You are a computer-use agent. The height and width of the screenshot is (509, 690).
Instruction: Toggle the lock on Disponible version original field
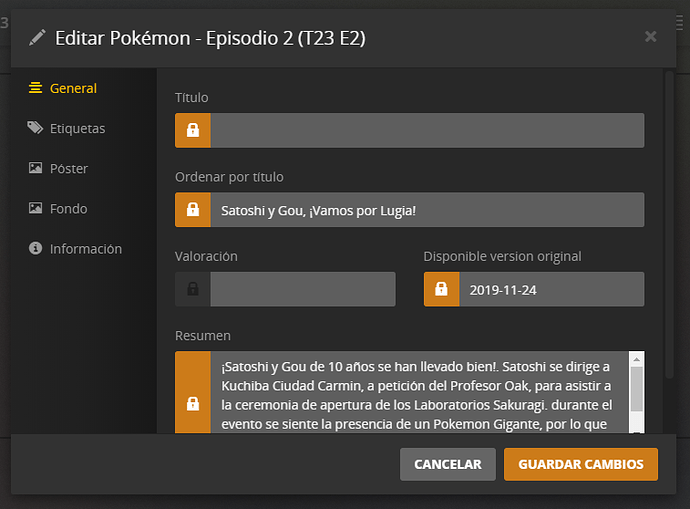[x=441, y=289]
